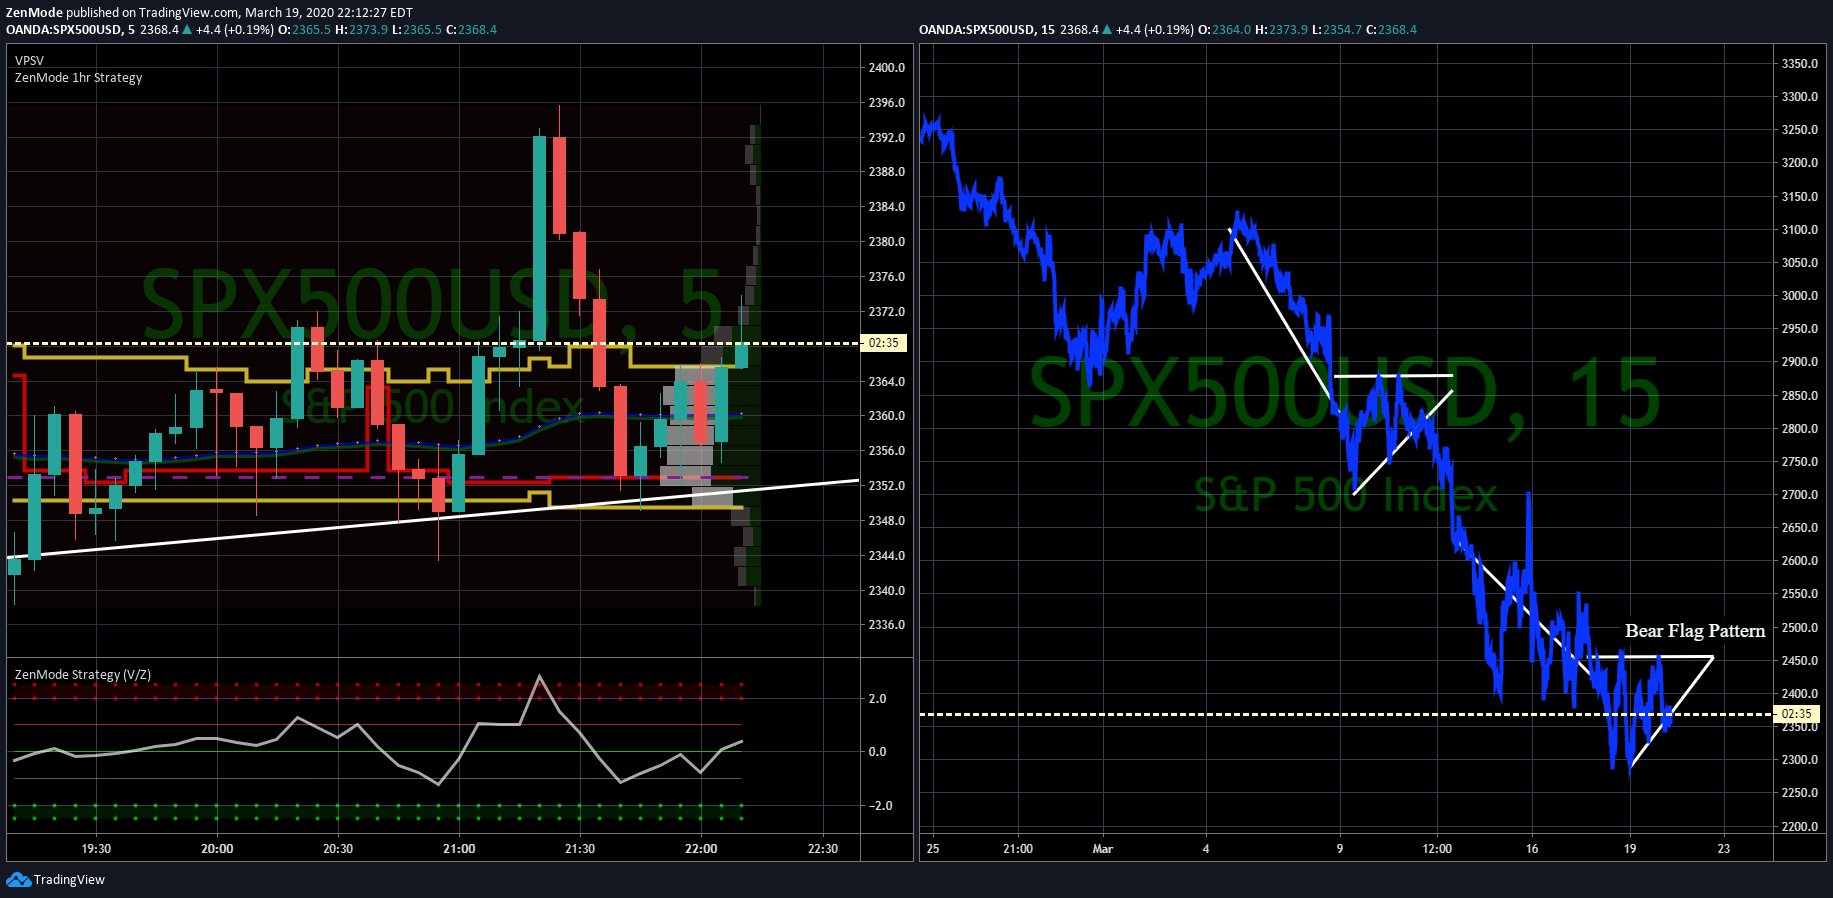The height and width of the screenshot is (898, 1833).
Task: Click the 0.0 level on the oscillator scale
Action: coord(877,752)
